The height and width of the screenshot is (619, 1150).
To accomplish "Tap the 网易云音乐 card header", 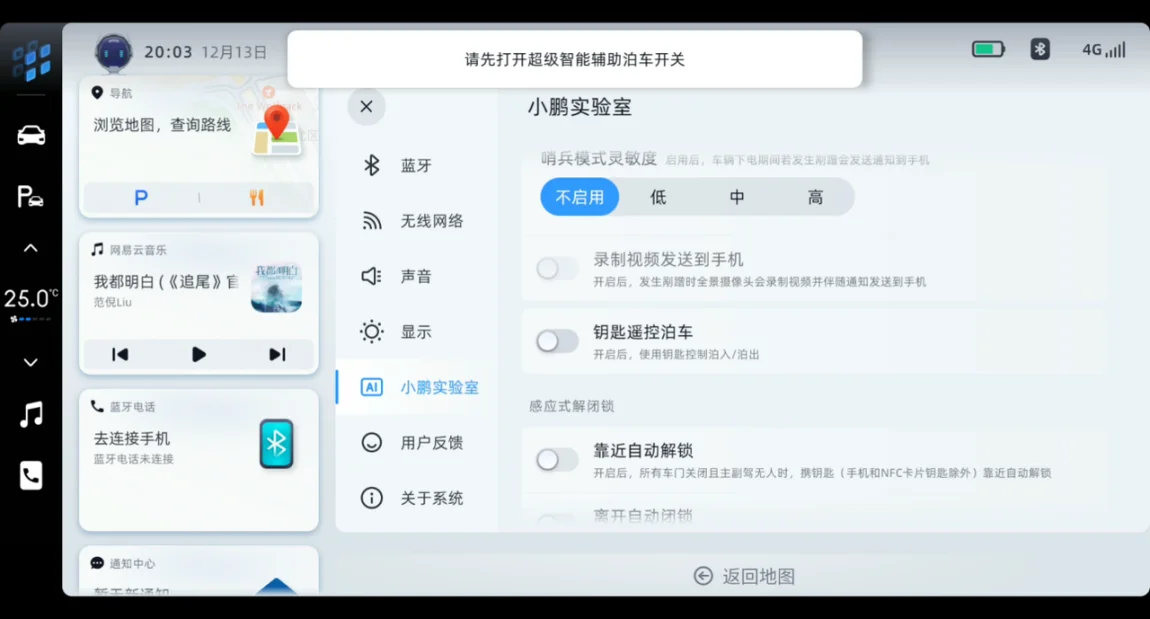I will [129, 250].
